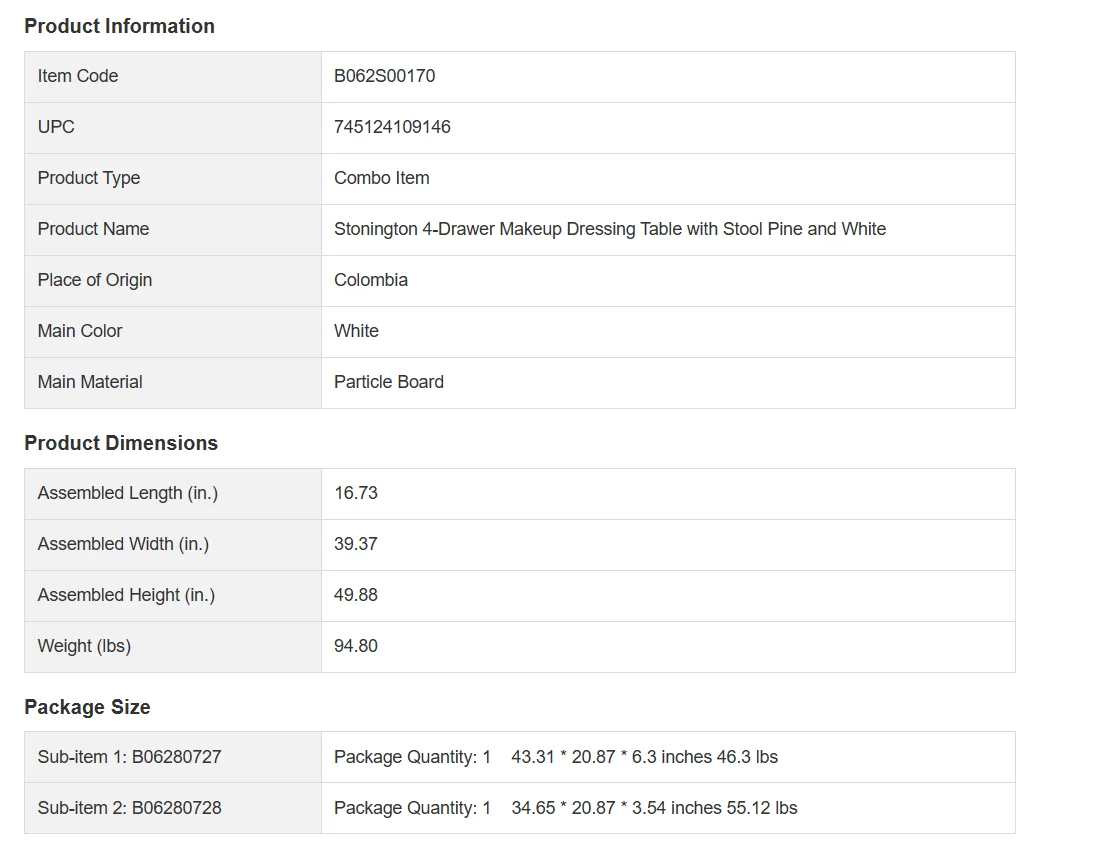This screenshot has width=1119, height=861.
Task: Select the UPC number 745124109146
Action: click(x=392, y=127)
